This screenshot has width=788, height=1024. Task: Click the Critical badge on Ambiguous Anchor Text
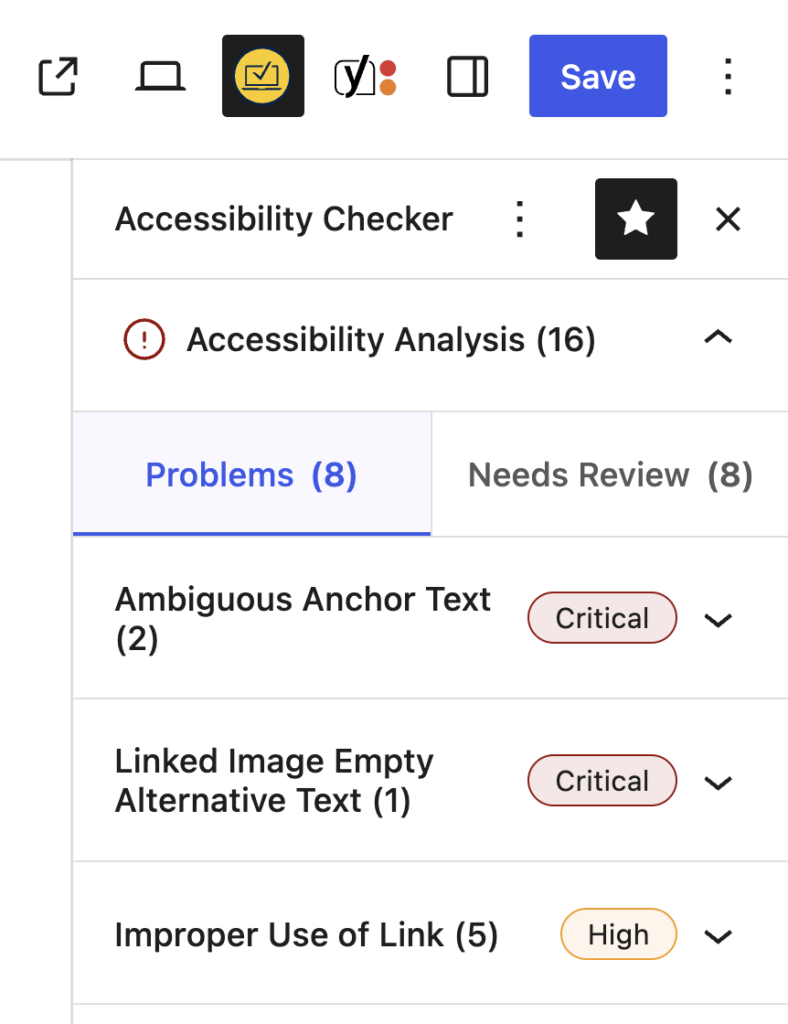602,618
